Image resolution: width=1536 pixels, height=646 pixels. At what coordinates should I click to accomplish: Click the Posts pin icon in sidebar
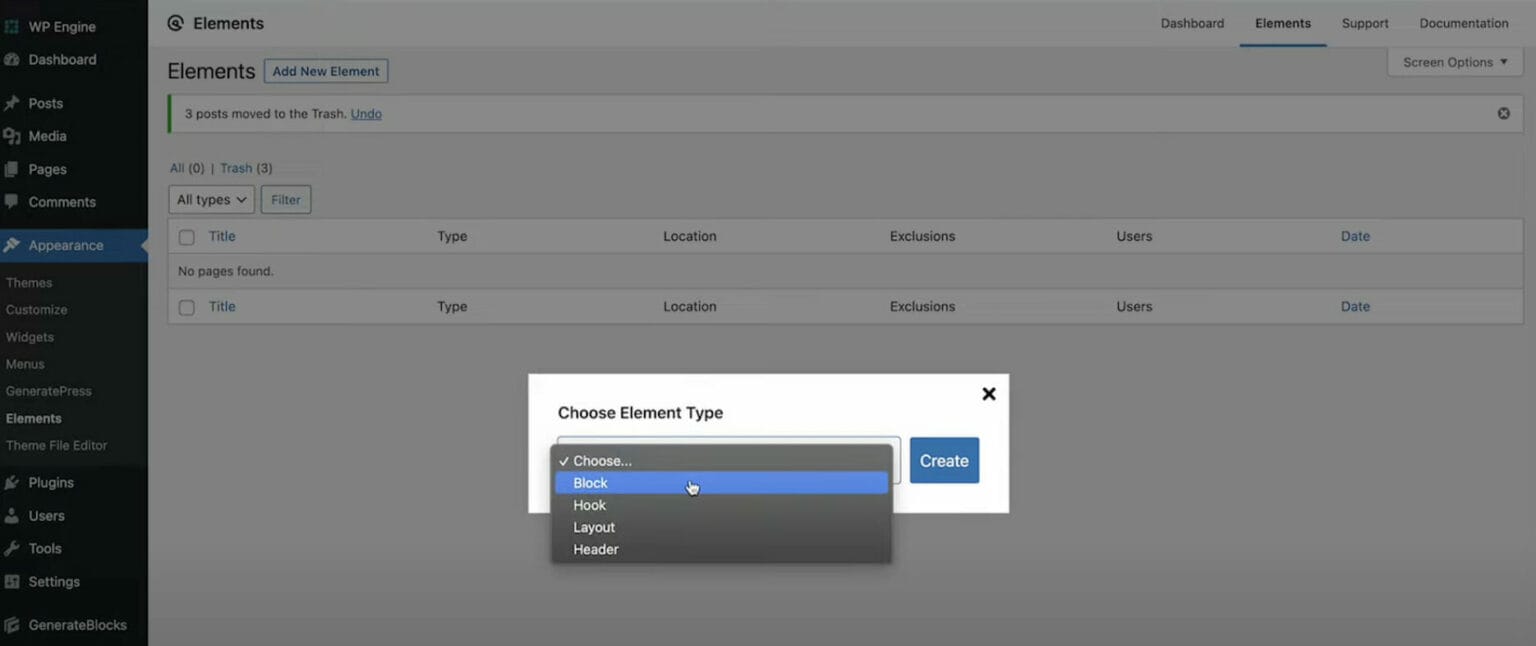pyautogui.click(x=12, y=103)
